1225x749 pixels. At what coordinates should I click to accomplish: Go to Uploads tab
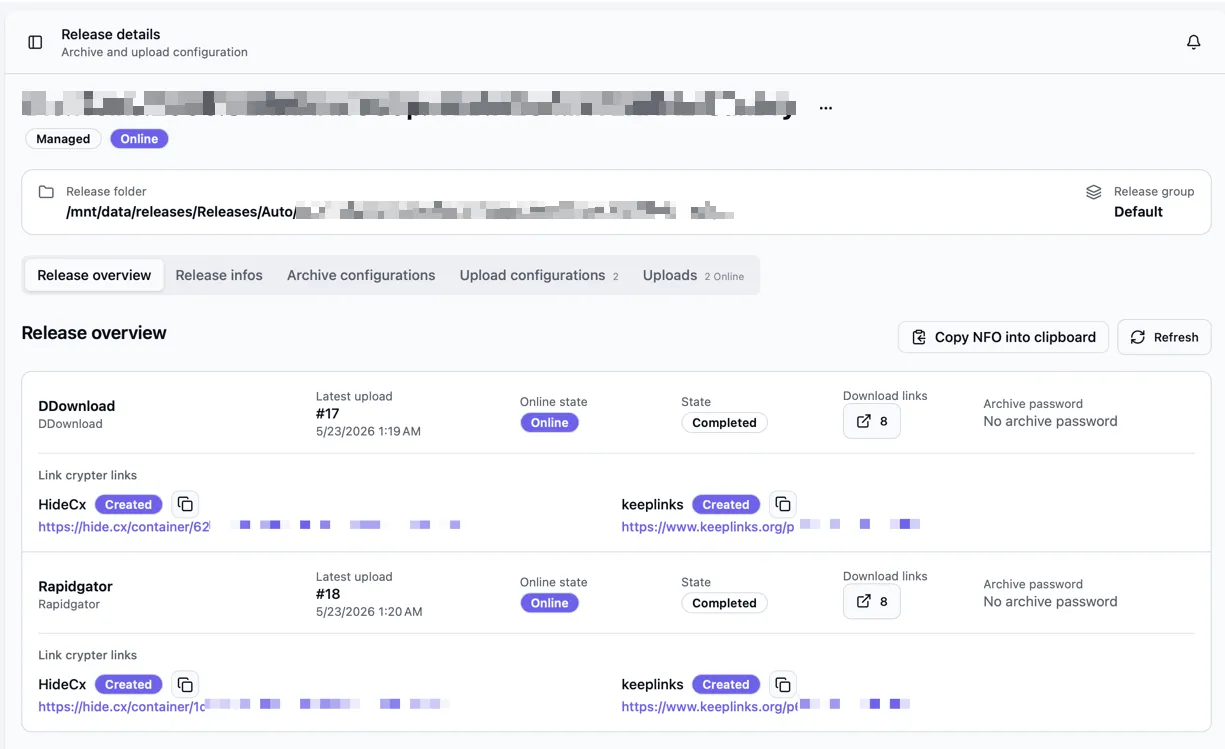[x=693, y=275]
